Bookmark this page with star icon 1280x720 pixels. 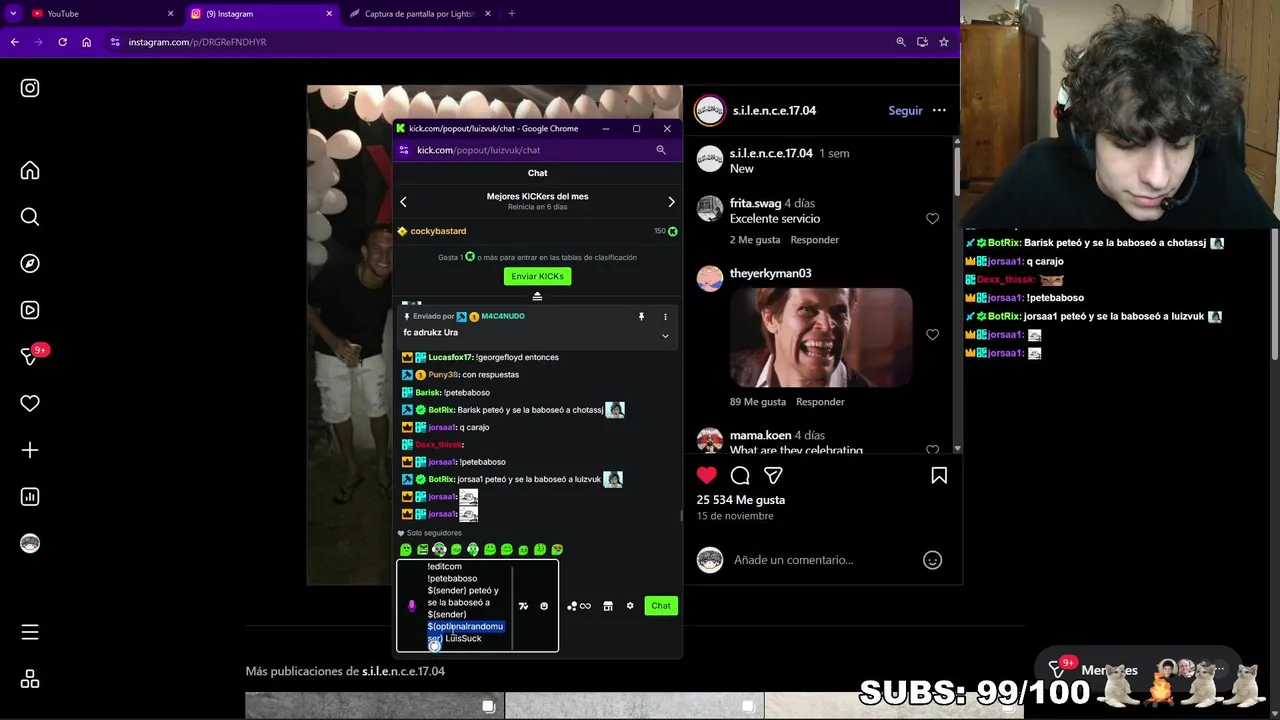point(944,42)
